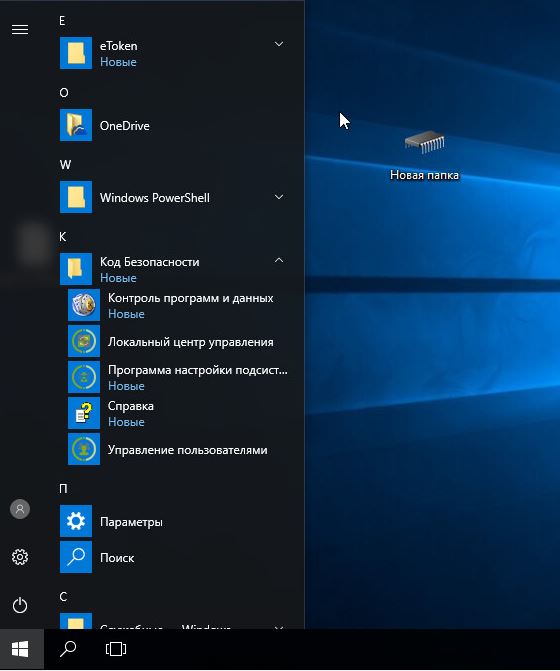This screenshot has height=671, width=560.
Task: Click the Код Безопасности label text
Action: point(149,261)
